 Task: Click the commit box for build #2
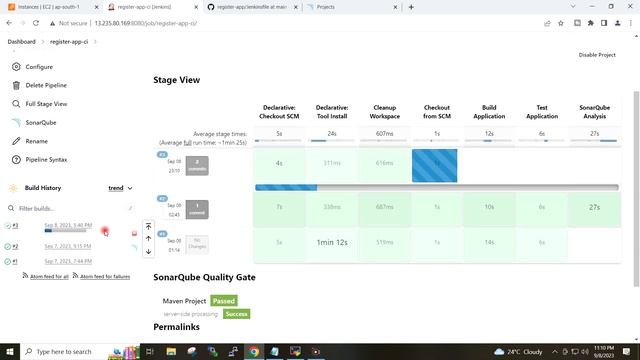tap(197, 209)
